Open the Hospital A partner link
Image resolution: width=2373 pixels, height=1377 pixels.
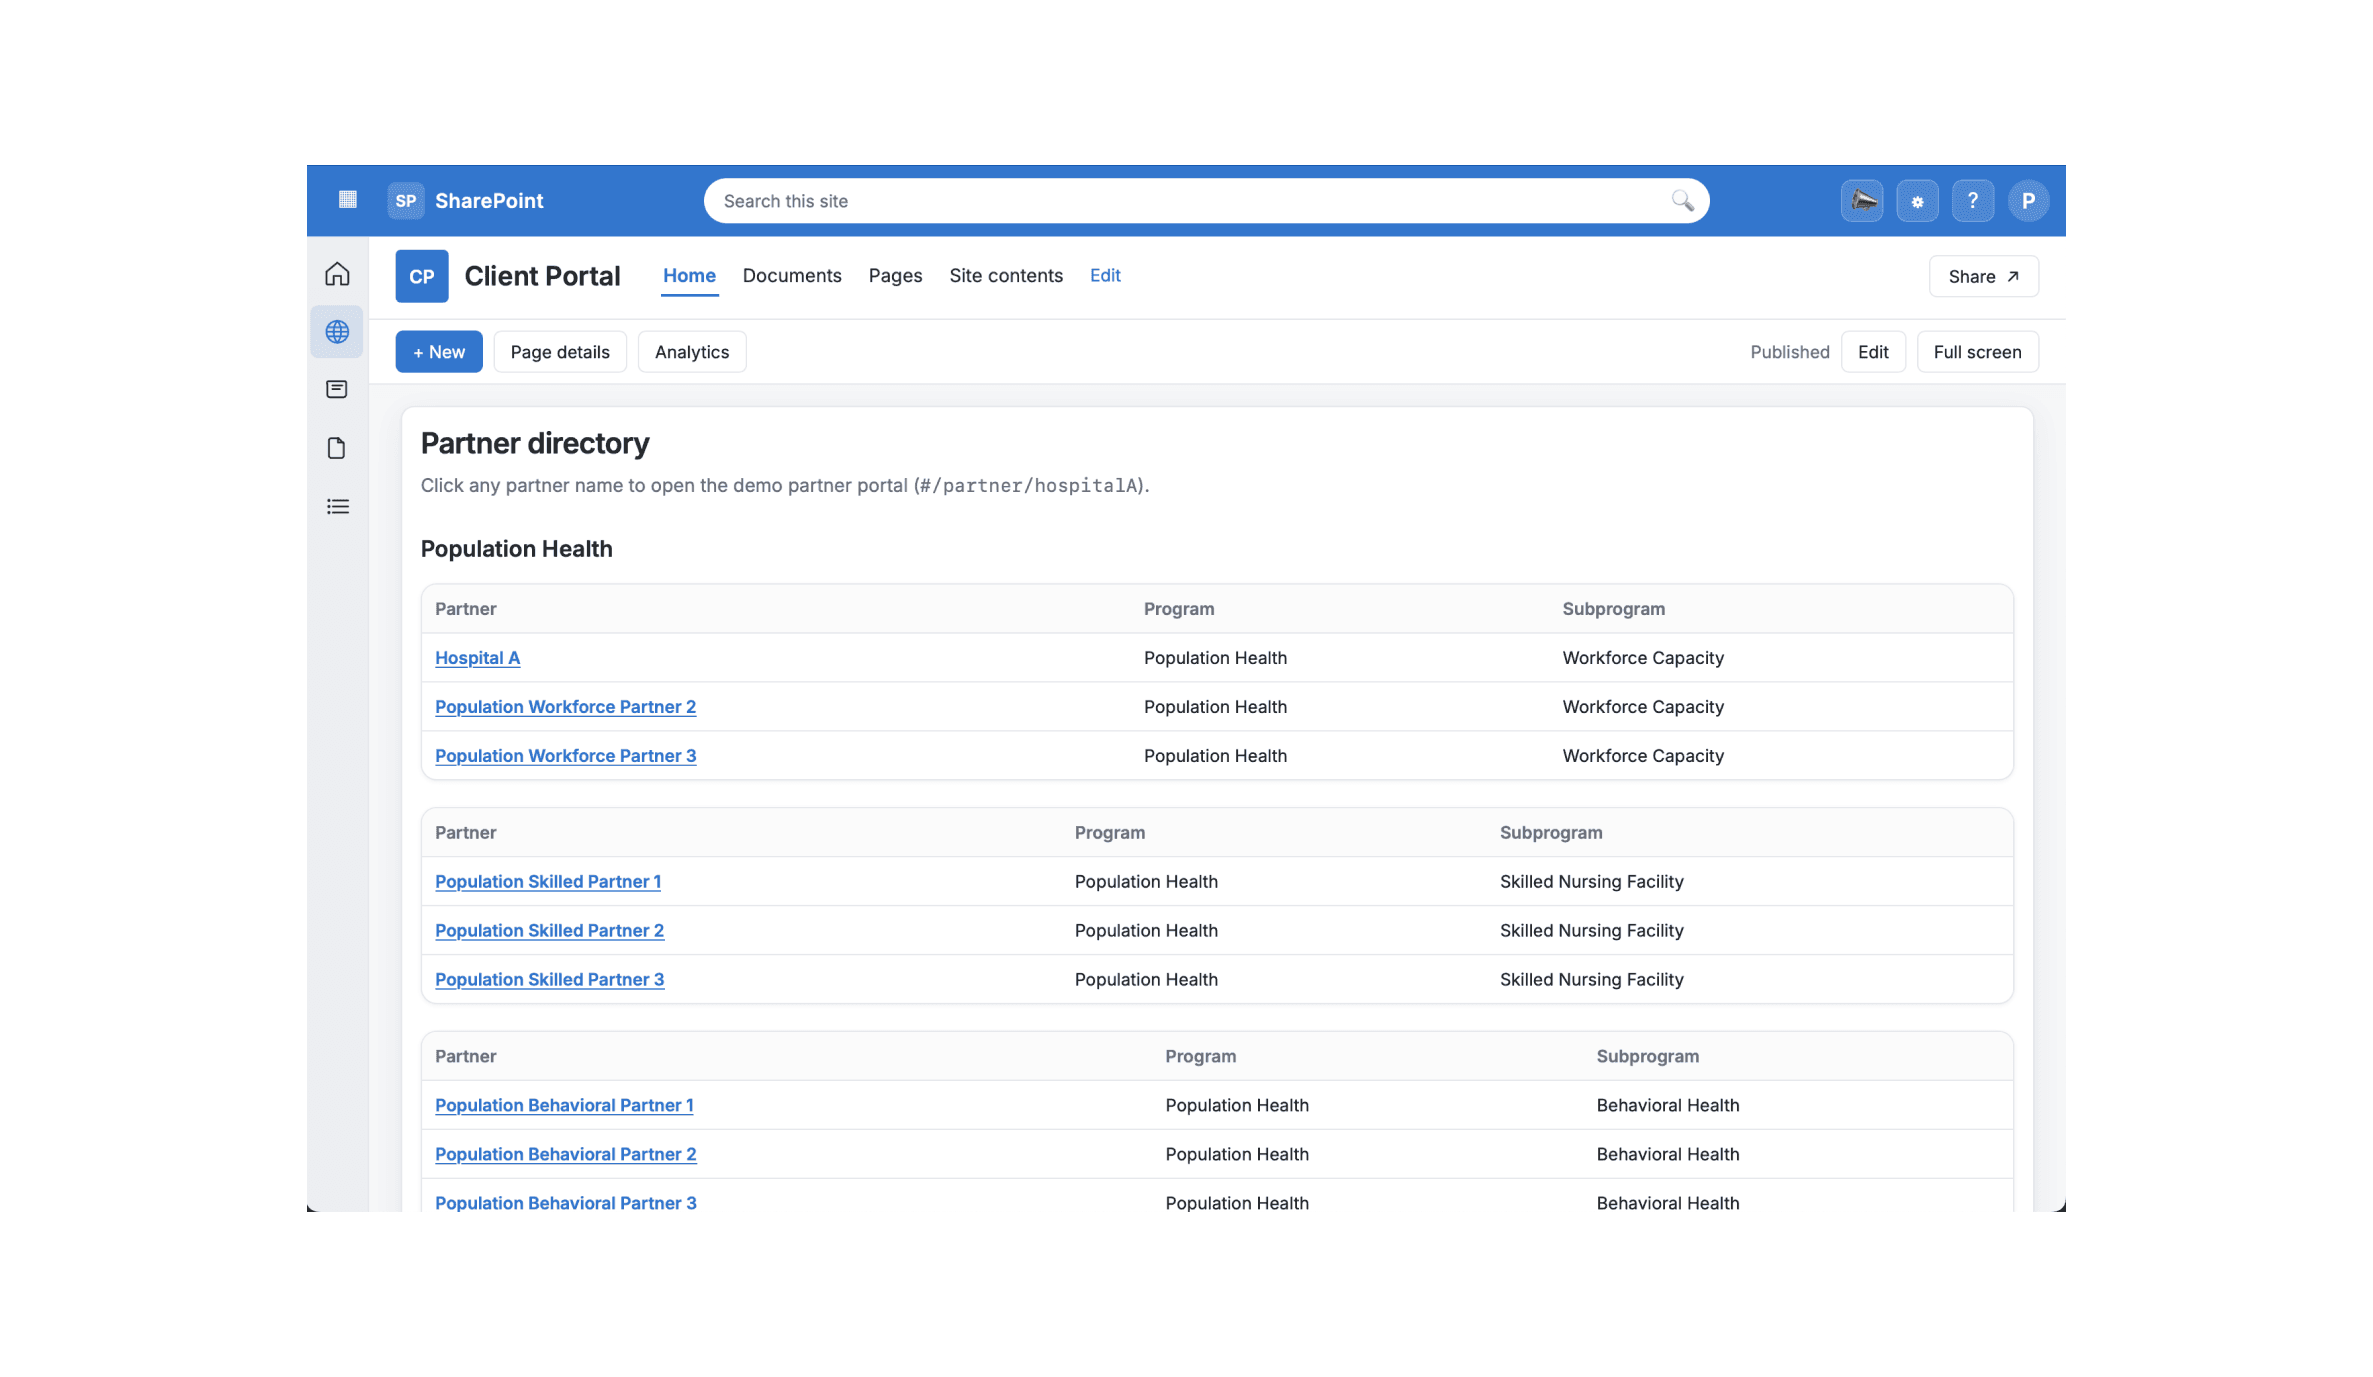click(x=477, y=658)
